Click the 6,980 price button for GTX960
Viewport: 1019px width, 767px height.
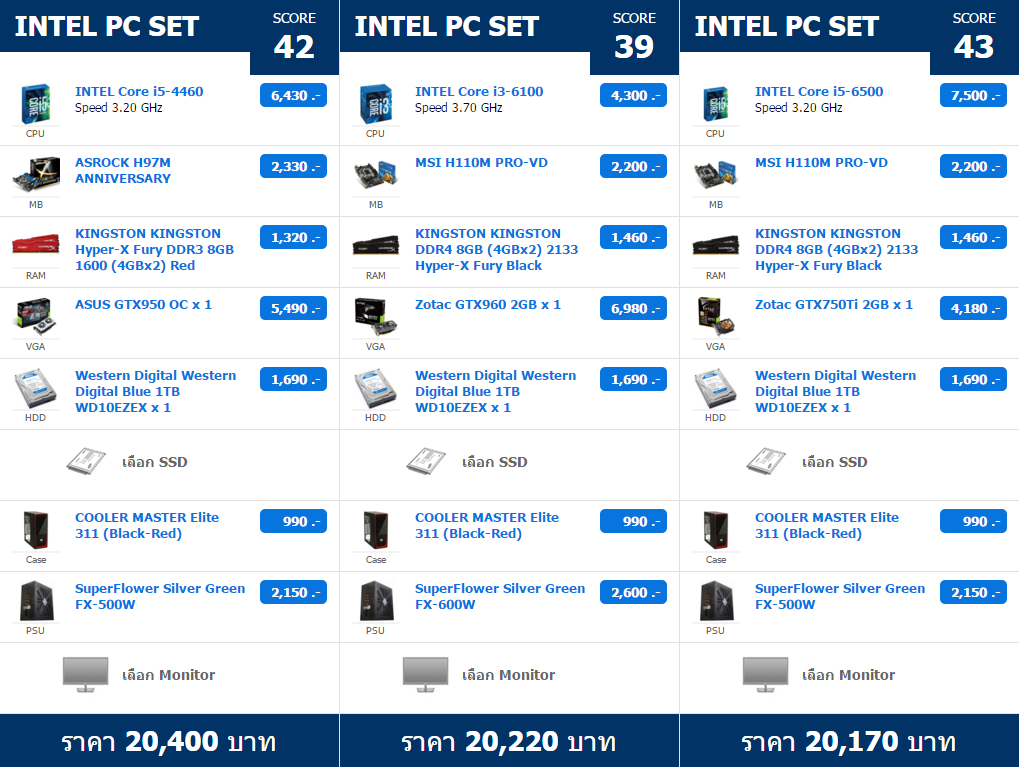[633, 309]
